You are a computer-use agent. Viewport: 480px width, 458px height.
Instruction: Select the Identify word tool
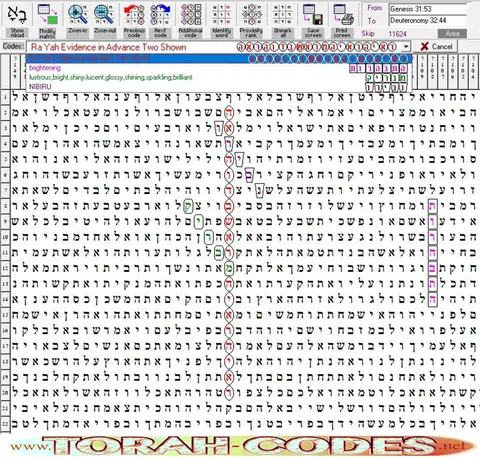222,15
